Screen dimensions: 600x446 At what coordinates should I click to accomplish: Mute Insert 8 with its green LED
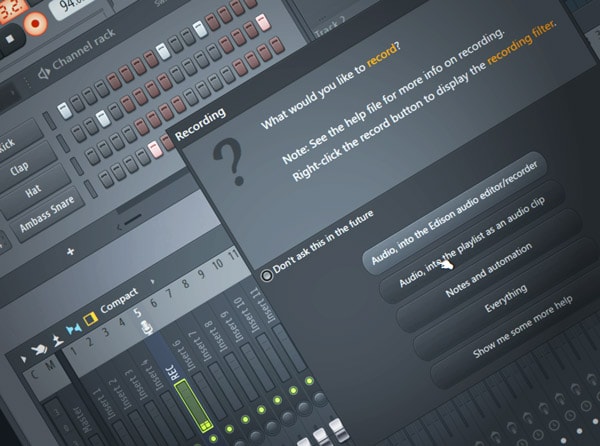[261, 410]
